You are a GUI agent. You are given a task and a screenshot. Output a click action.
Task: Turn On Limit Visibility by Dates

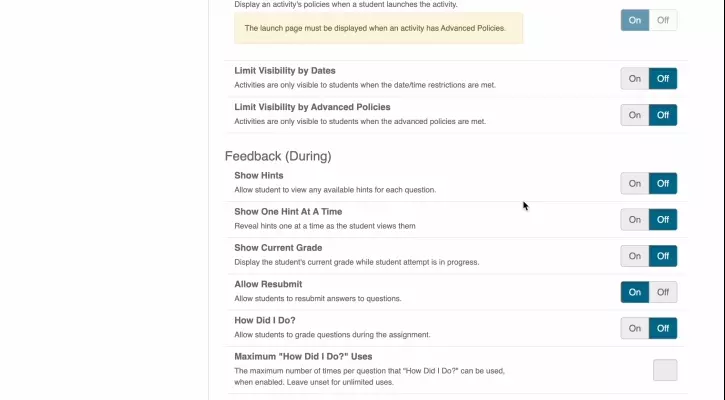point(634,79)
